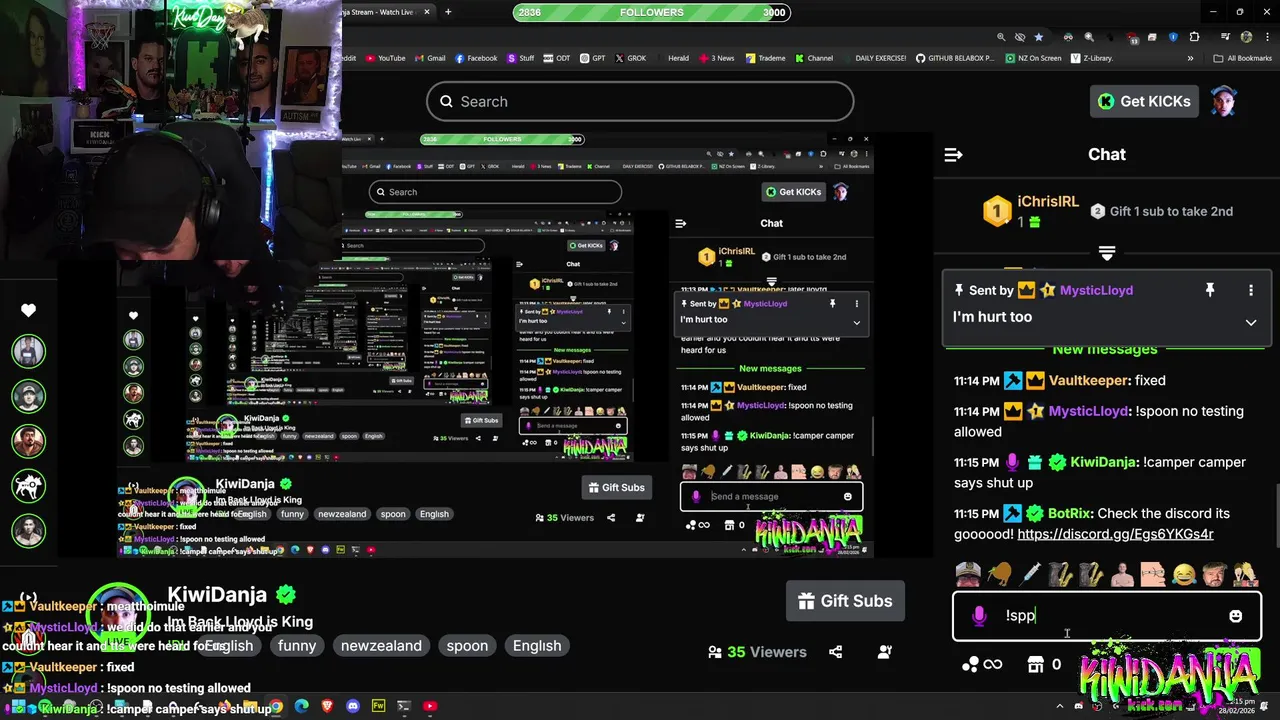Click the Get KICKs button

pos(1144,101)
